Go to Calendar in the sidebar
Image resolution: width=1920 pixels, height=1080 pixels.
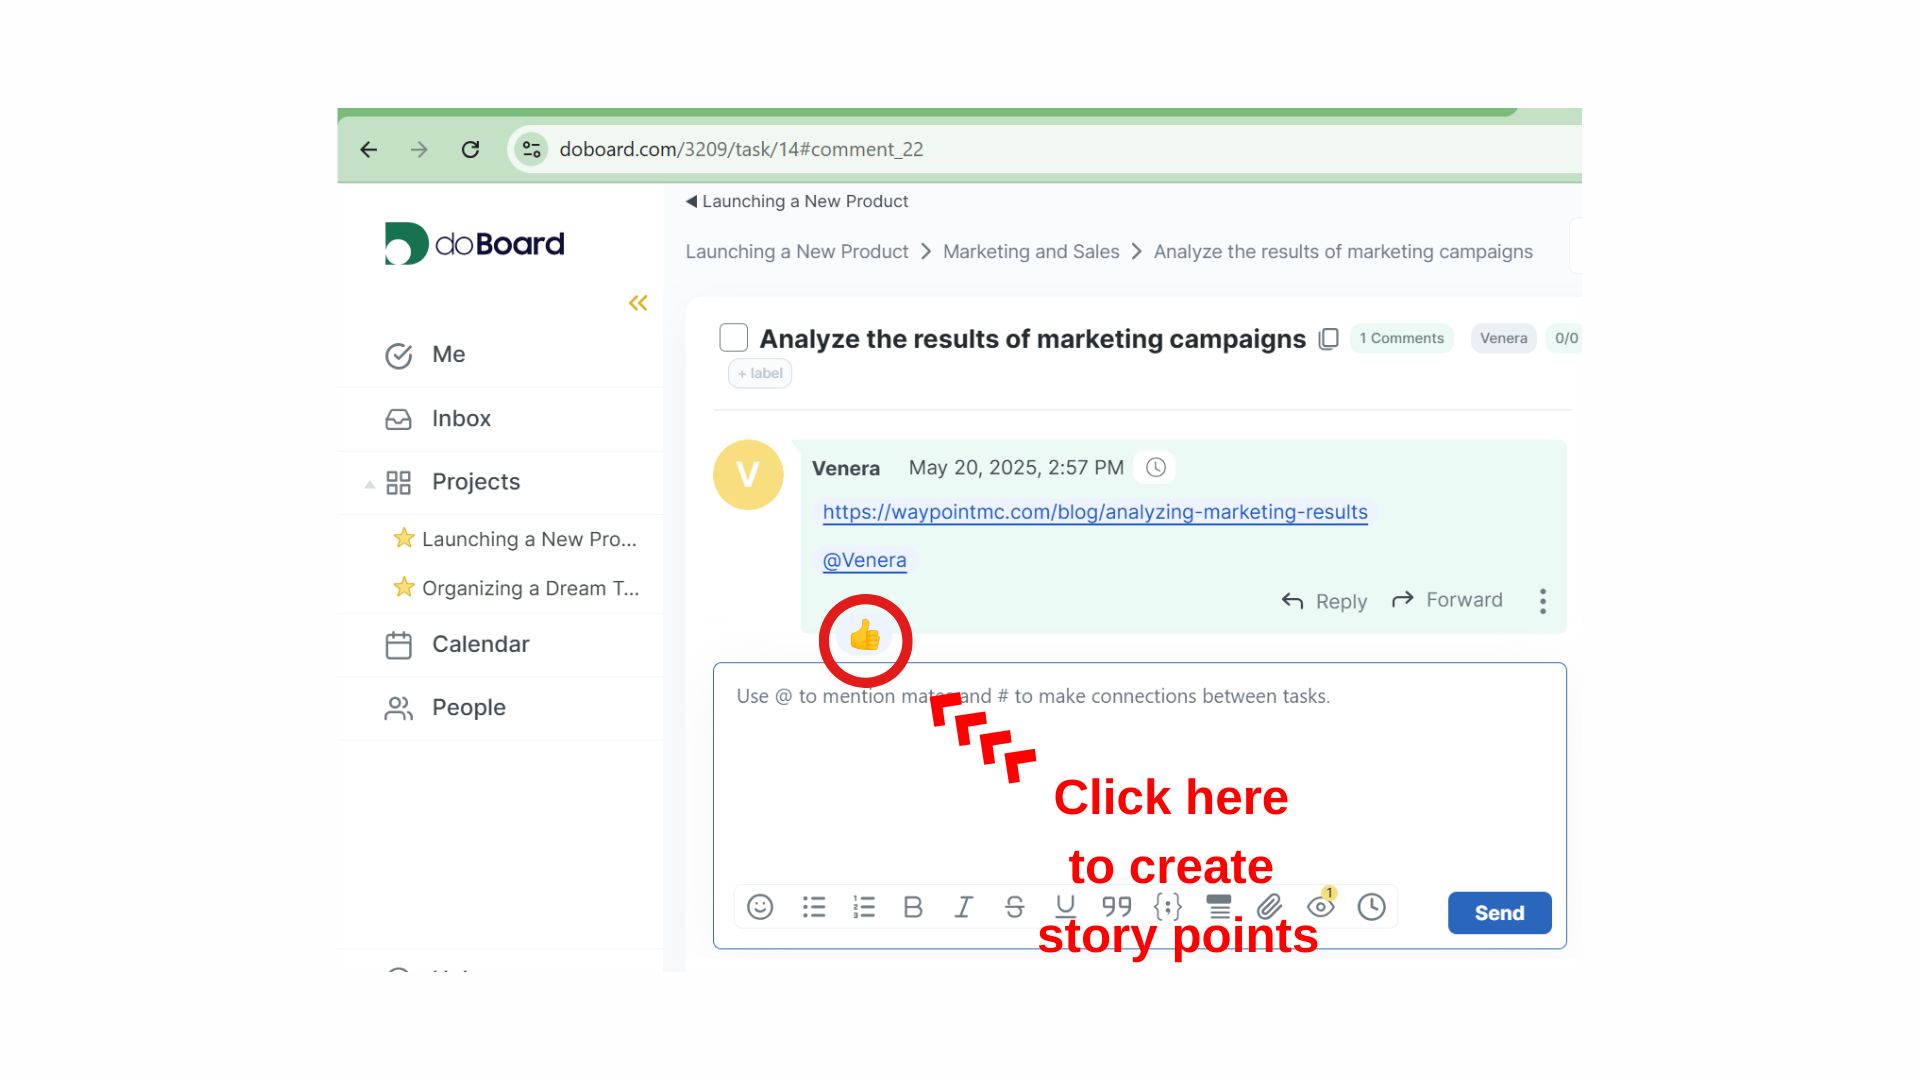480,645
